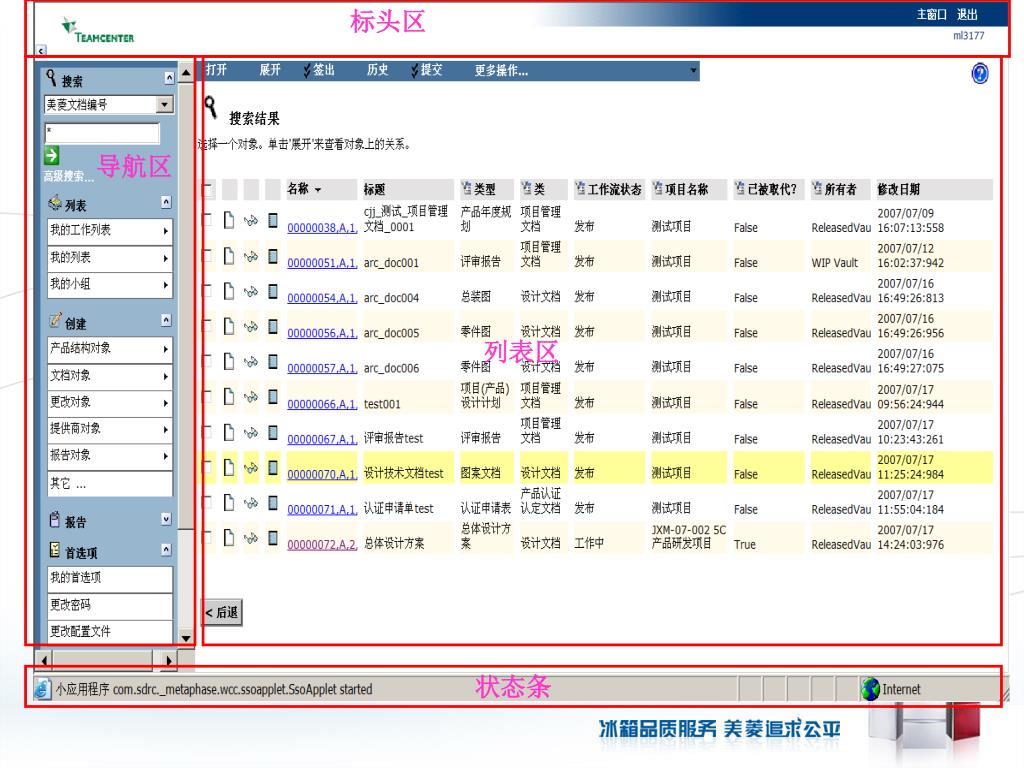1024x768 pixels.
Task: Check the select-all checkbox in table header
Action: (x=207, y=190)
